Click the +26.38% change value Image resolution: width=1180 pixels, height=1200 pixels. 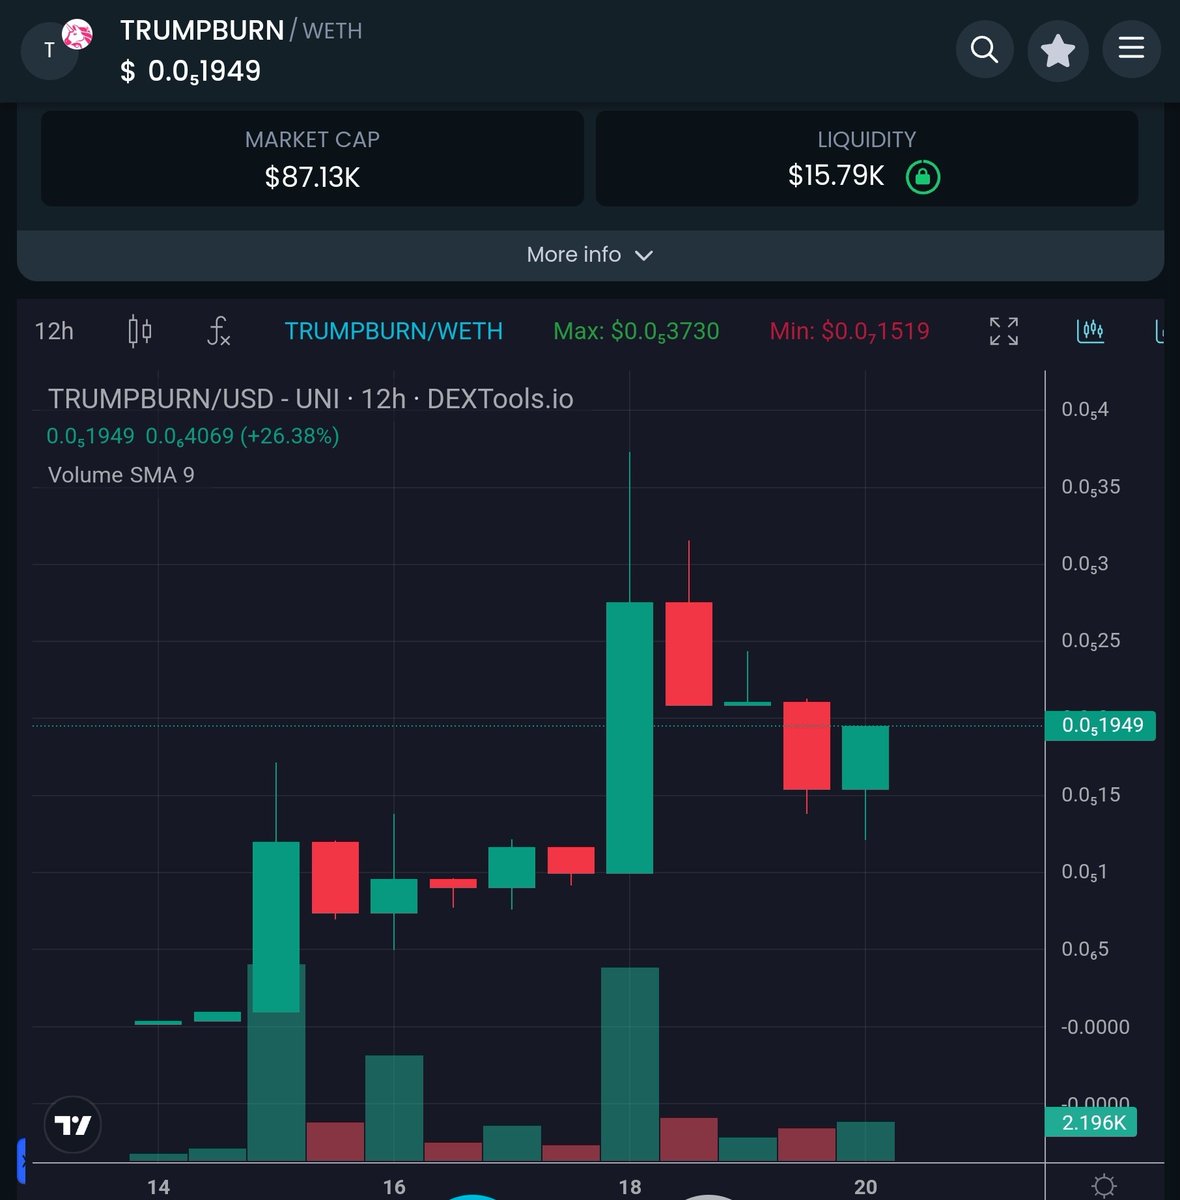(x=289, y=436)
